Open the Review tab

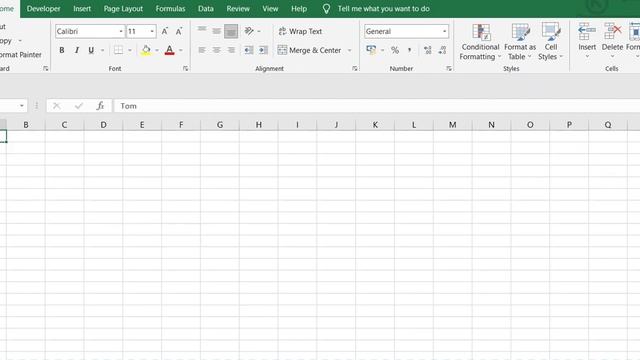click(238, 9)
